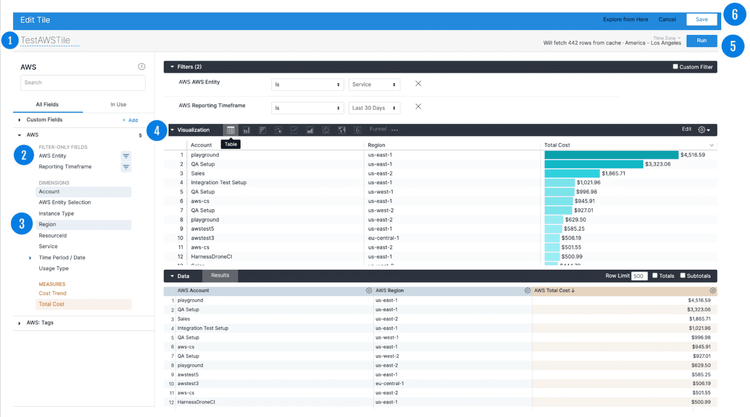The width and height of the screenshot is (750, 417).
Task: Click the info icon in the AWS panel header
Action: (x=141, y=67)
